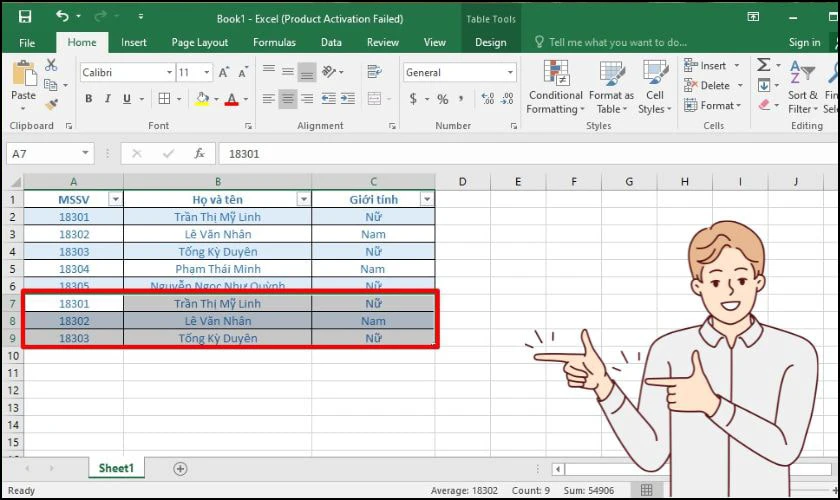This screenshot has height=500, width=840.
Task: Open the Giới tính filter dropdown
Action: click(427, 199)
